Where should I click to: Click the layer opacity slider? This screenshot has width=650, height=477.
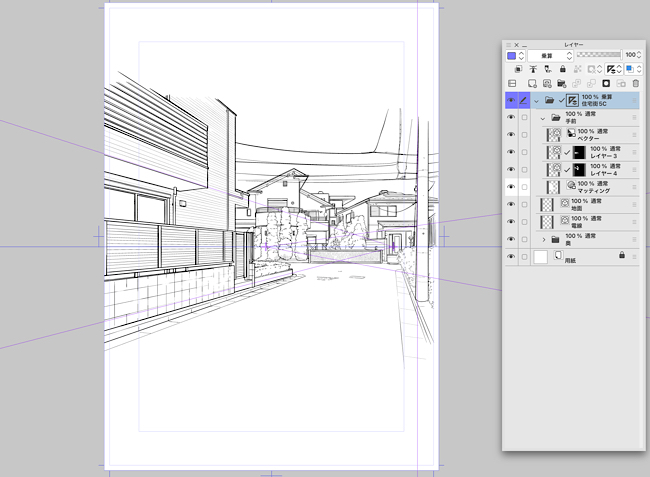coord(599,55)
